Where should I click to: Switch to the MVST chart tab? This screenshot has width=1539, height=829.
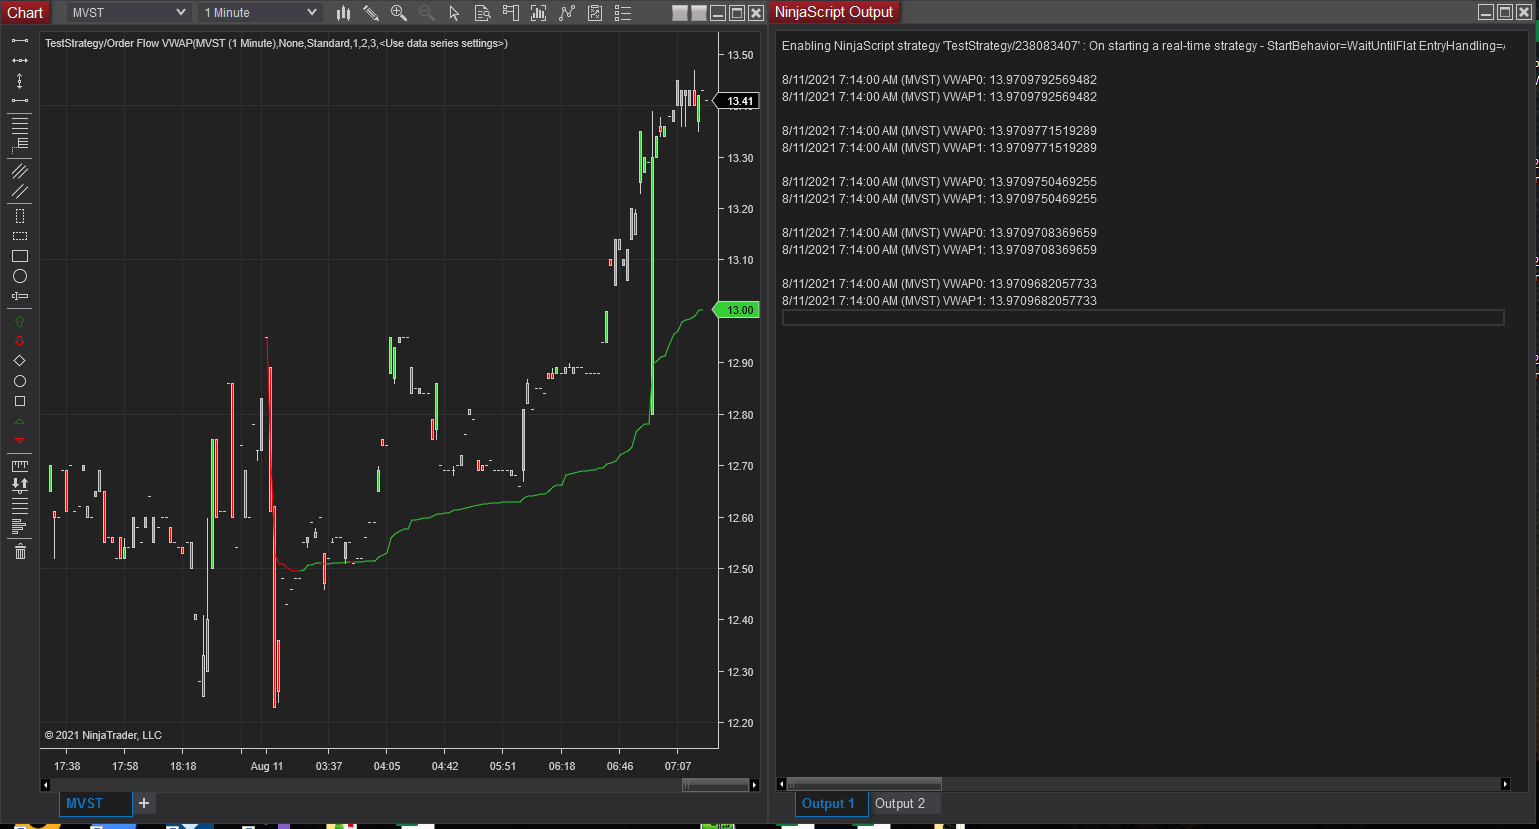95,804
